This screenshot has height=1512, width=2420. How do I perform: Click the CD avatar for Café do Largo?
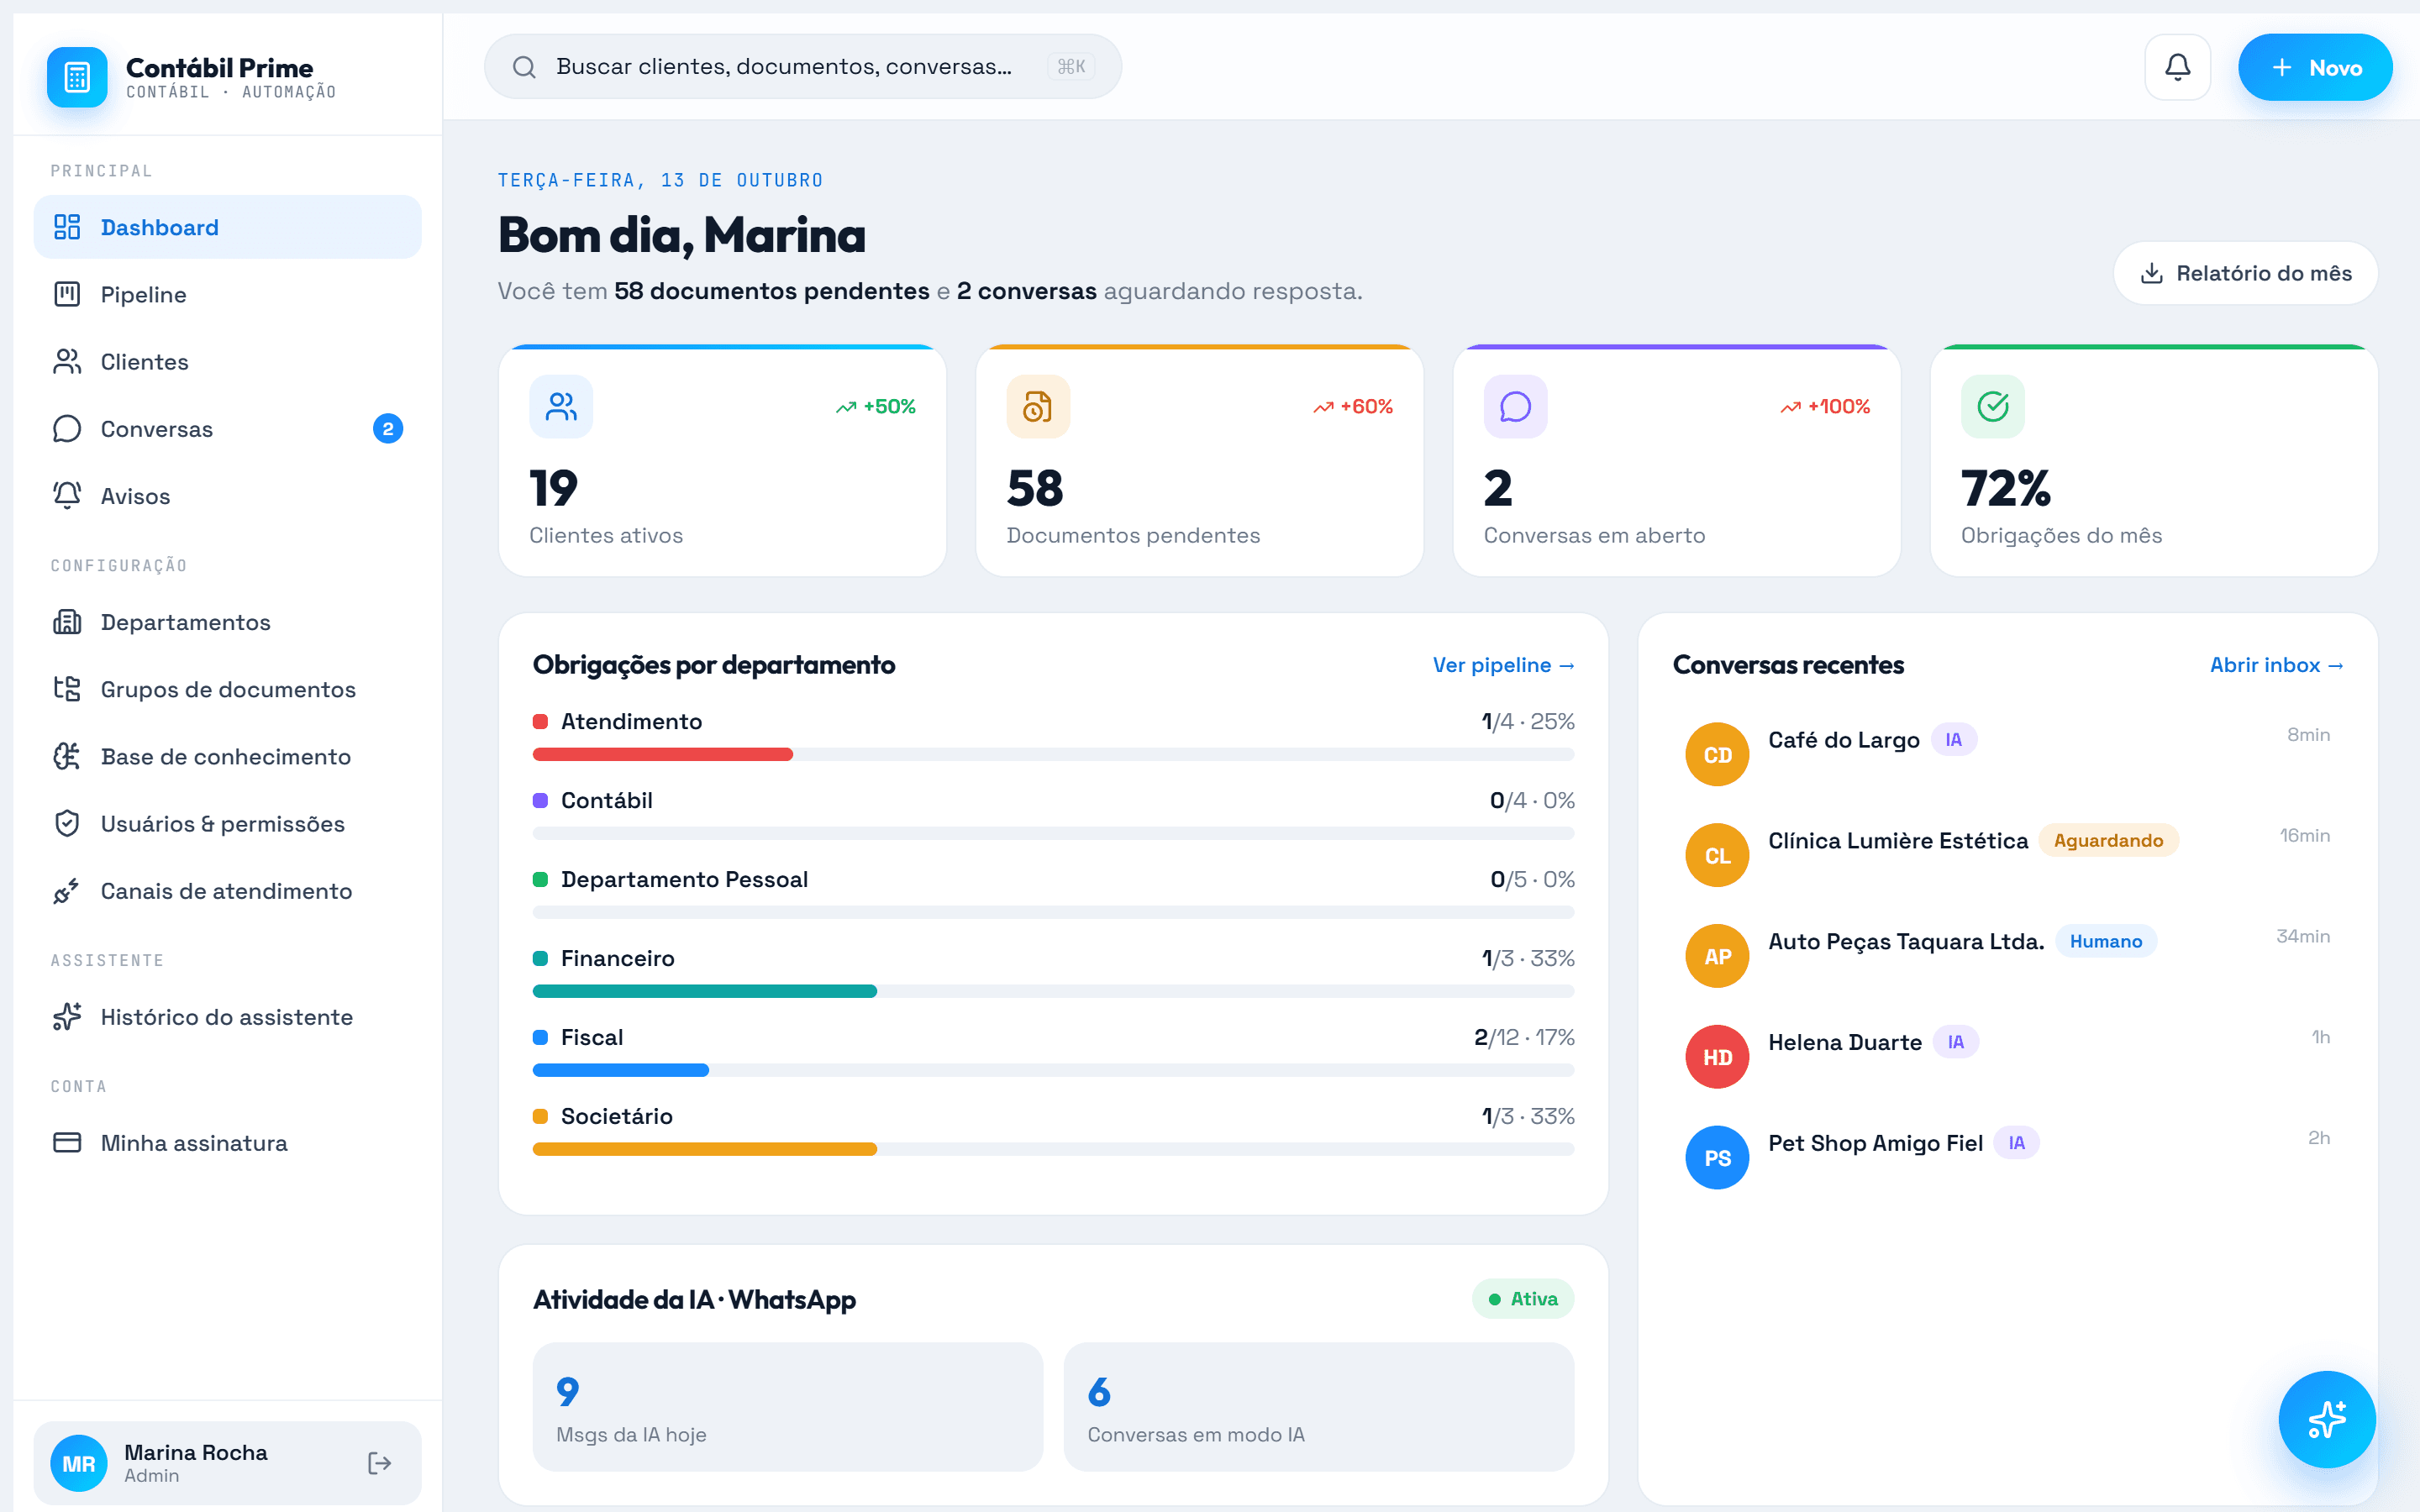pos(1717,754)
